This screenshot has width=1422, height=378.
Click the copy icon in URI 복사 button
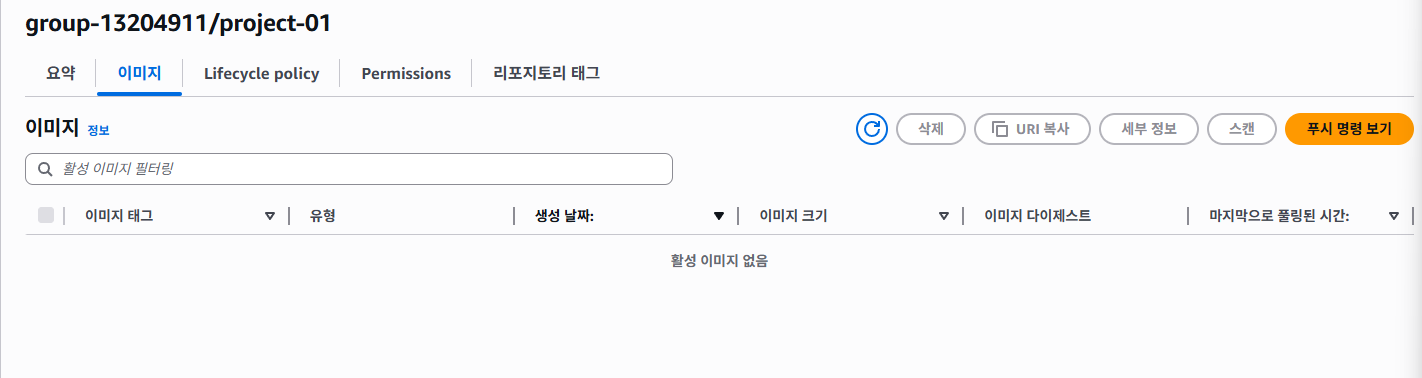999,129
